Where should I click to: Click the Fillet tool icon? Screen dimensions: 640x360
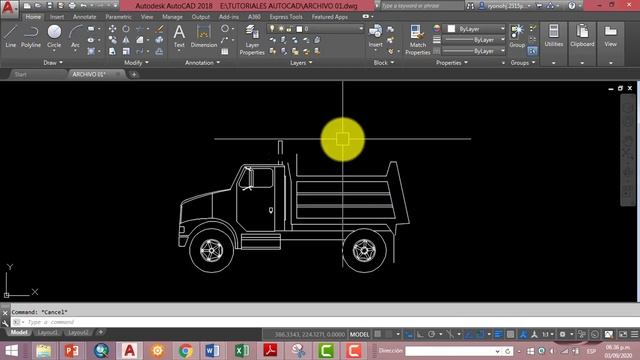coord(140,40)
